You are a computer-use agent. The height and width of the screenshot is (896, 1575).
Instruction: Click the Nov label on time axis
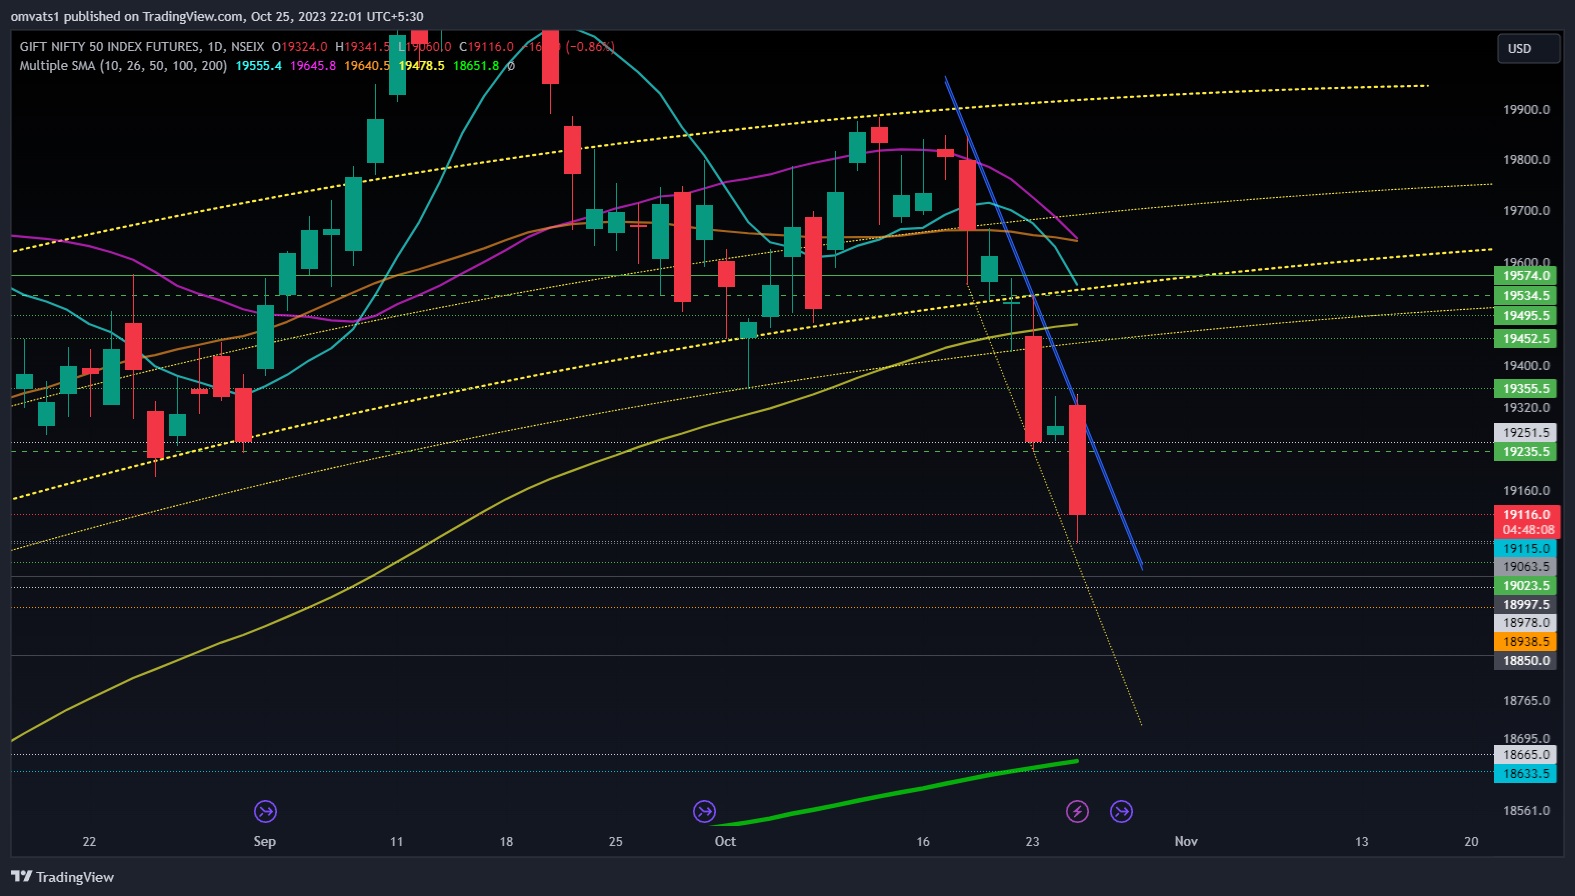click(x=1186, y=841)
